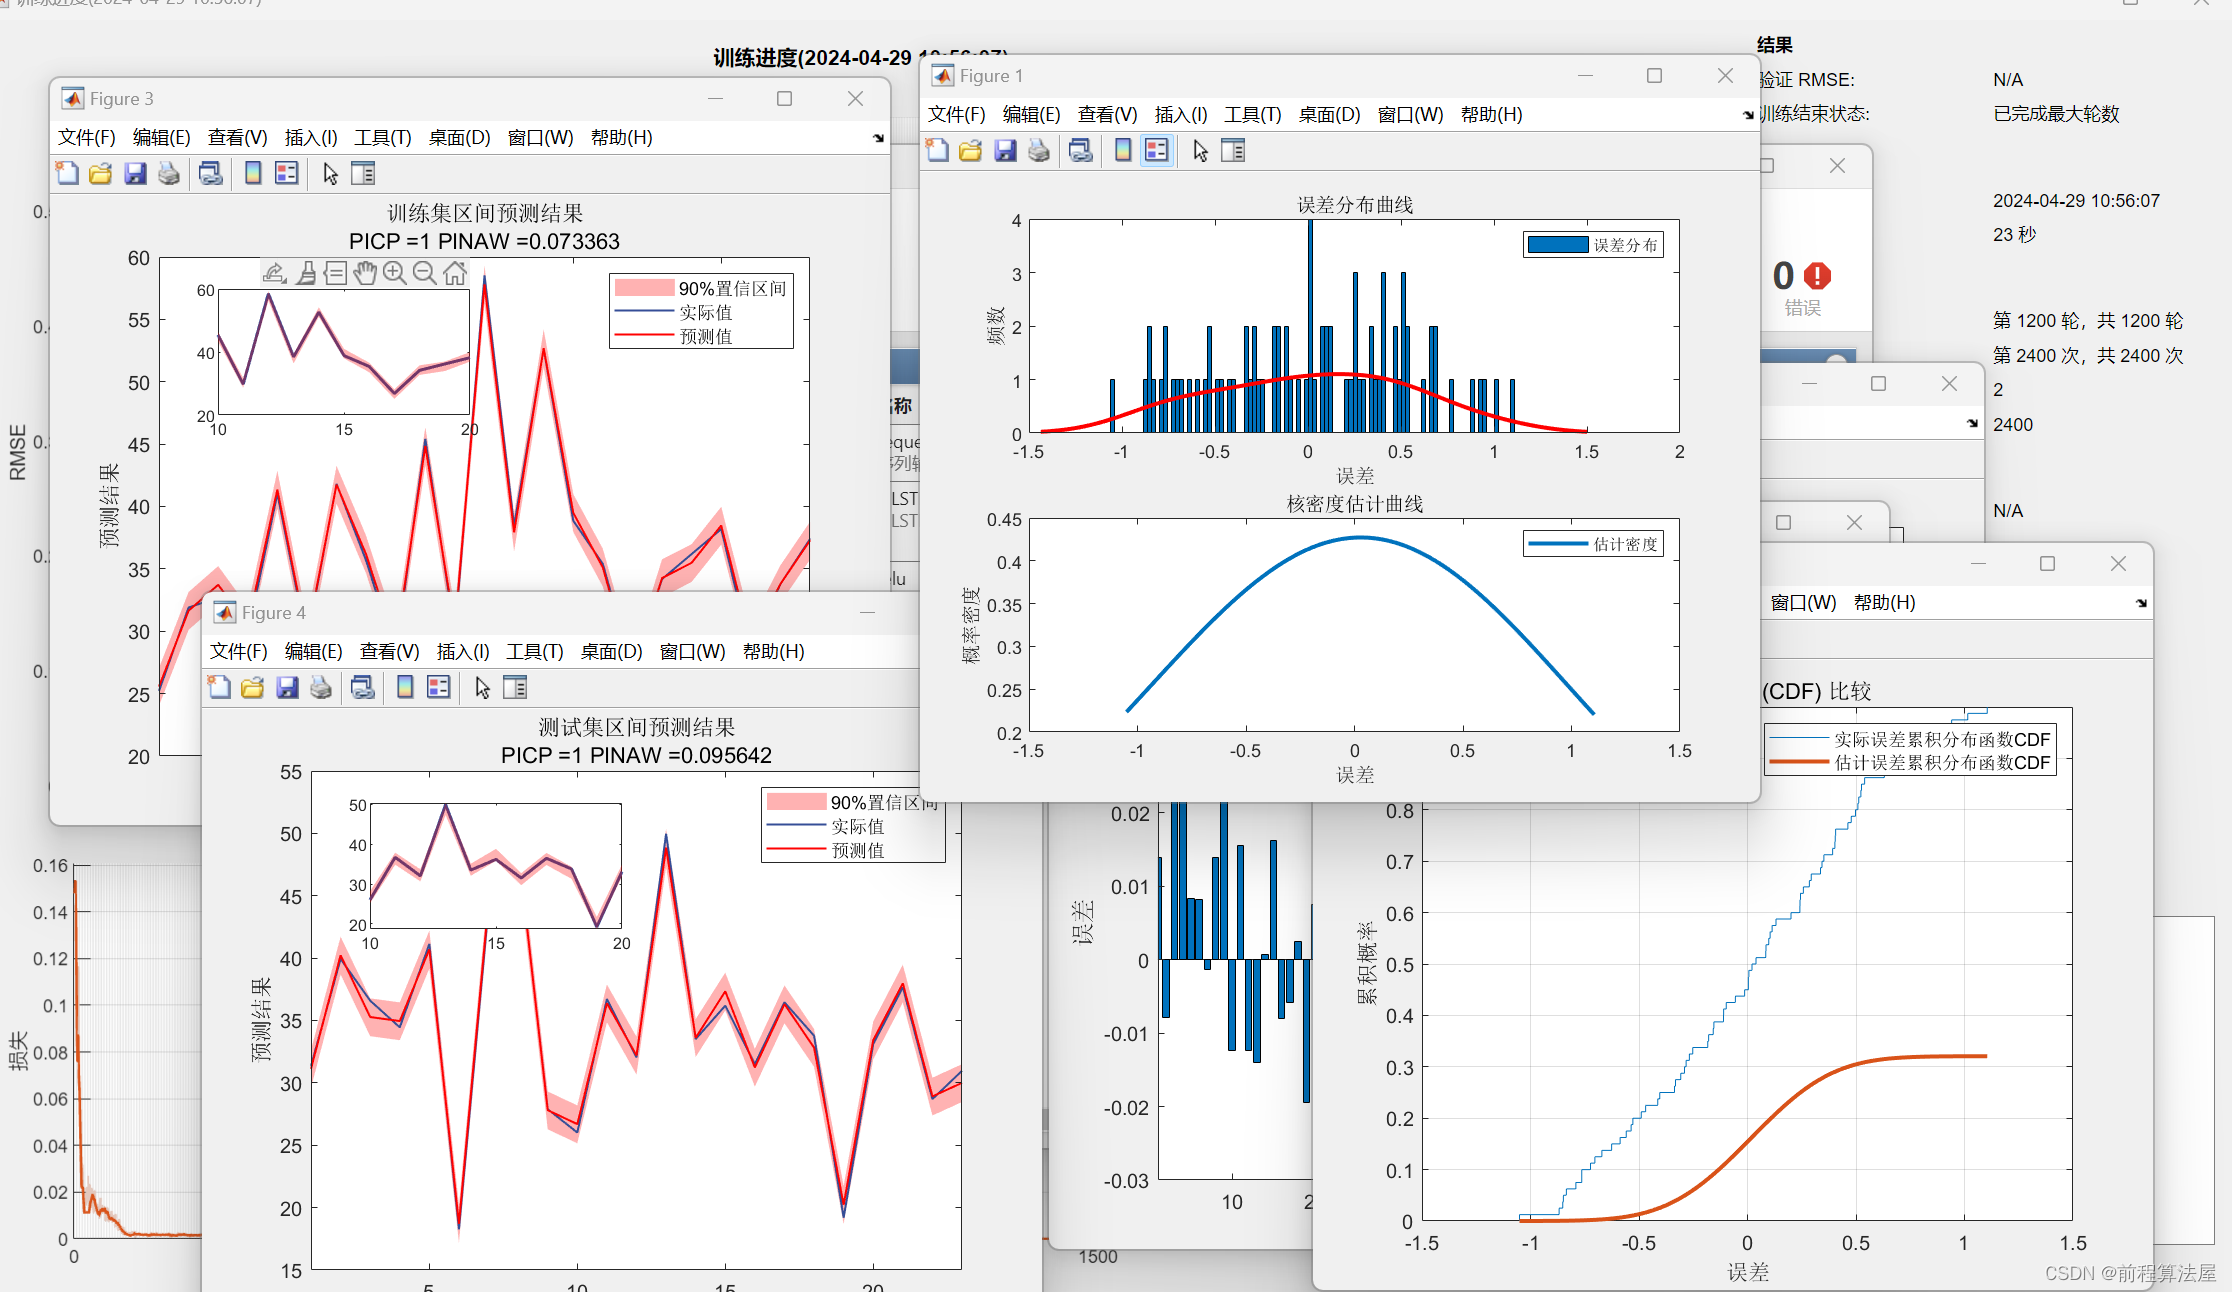
Task: Open 桌面(D) menu in Figure 4
Action: coord(612,651)
